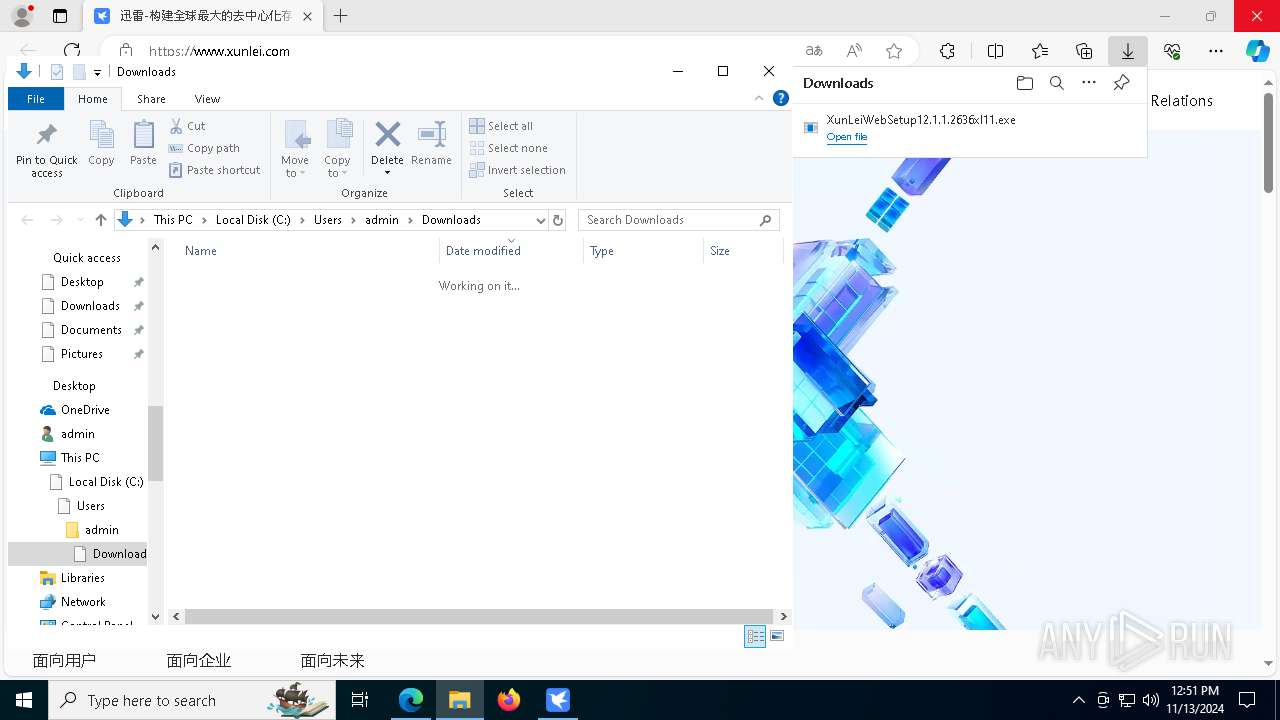Viewport: 1280px width, 720px height.
Task: Click Invert selection in the ribbon
Action: tap(517, 170)
